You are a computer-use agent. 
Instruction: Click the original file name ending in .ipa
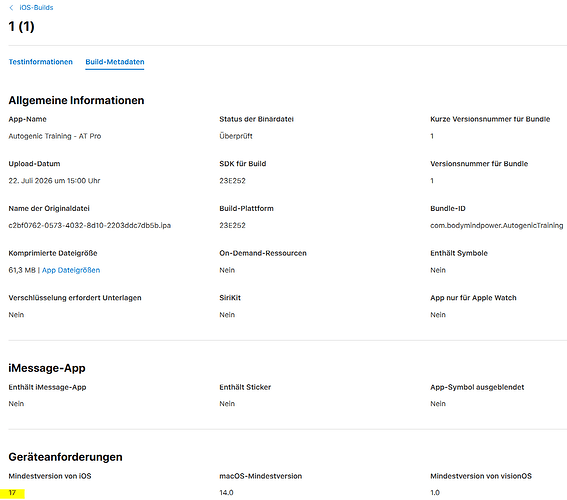90,225
